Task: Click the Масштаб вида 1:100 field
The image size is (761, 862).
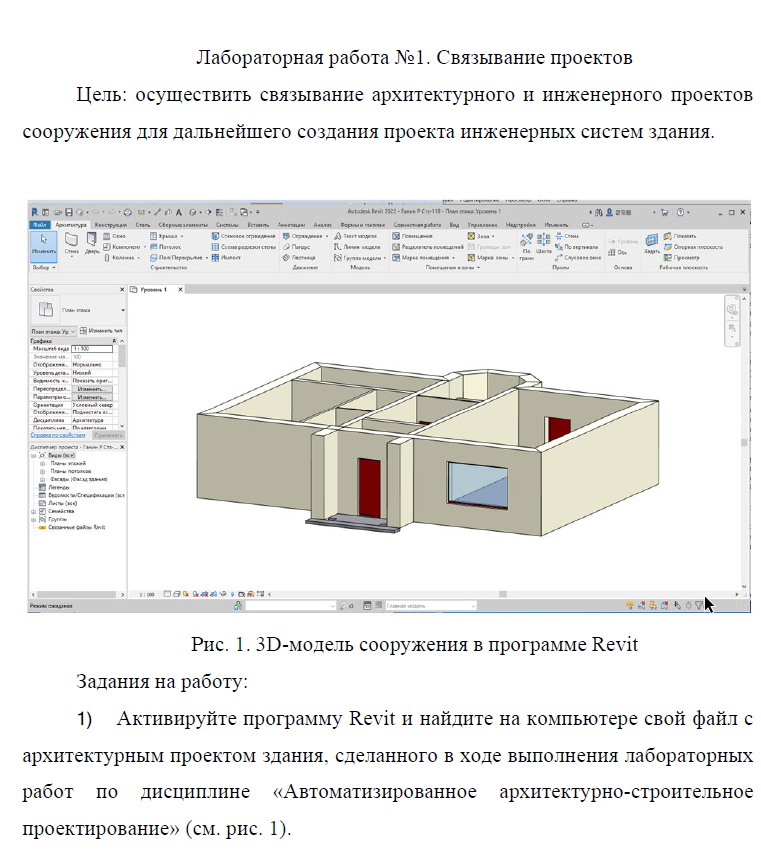Action: tap(93, 346)
